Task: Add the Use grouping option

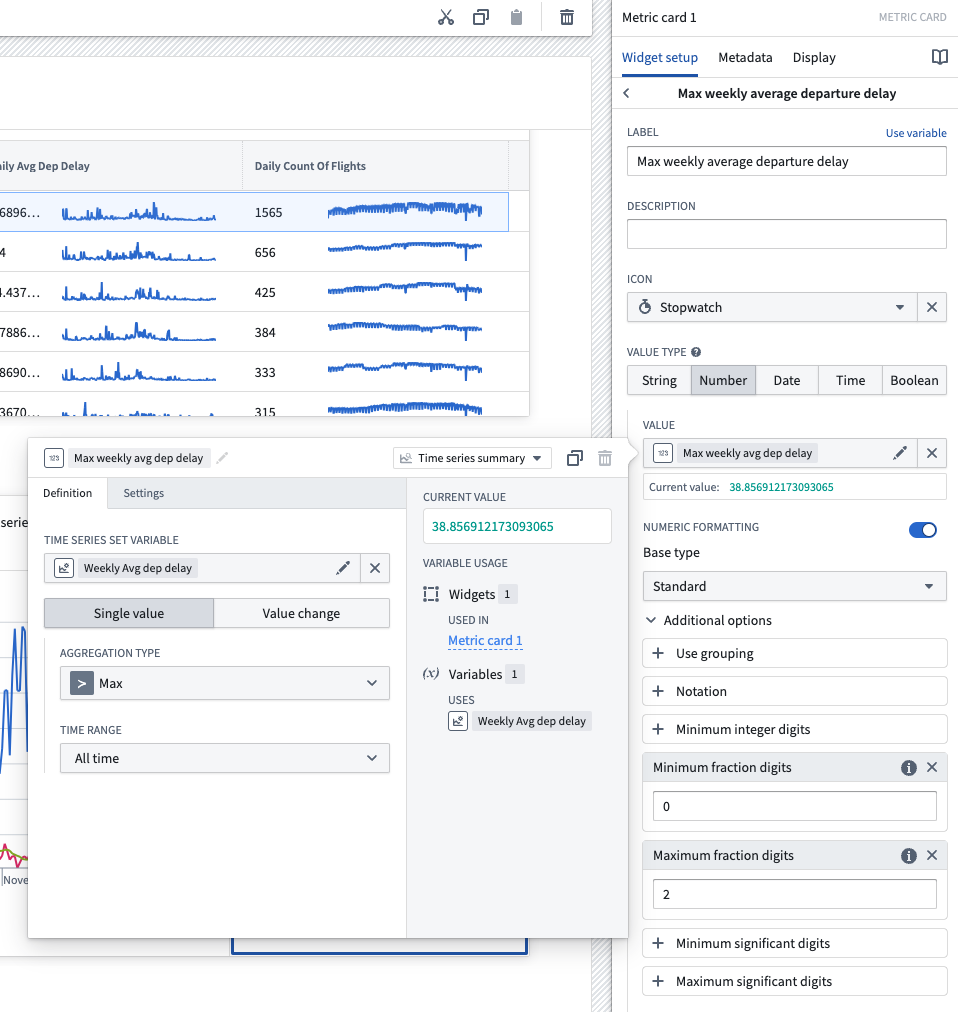Action: [795, 653]
